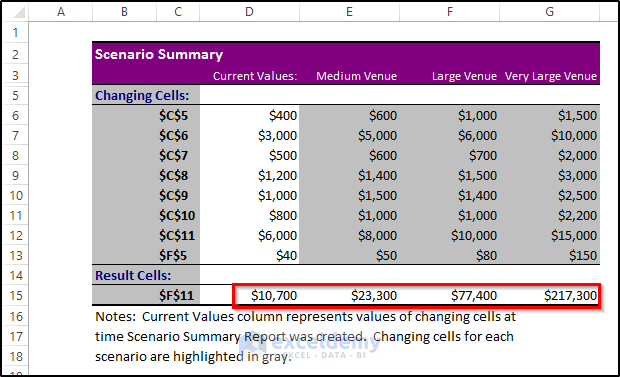Select row 2 header
This screenshot has height=377, width=620.
point(15,54)
